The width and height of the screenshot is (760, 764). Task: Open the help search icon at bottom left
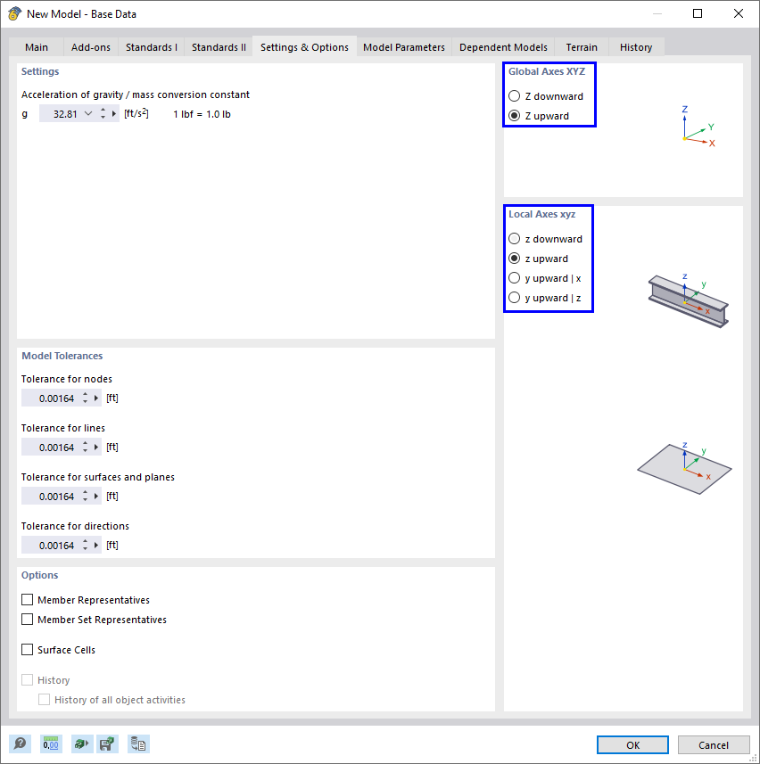tap(20, 744)
